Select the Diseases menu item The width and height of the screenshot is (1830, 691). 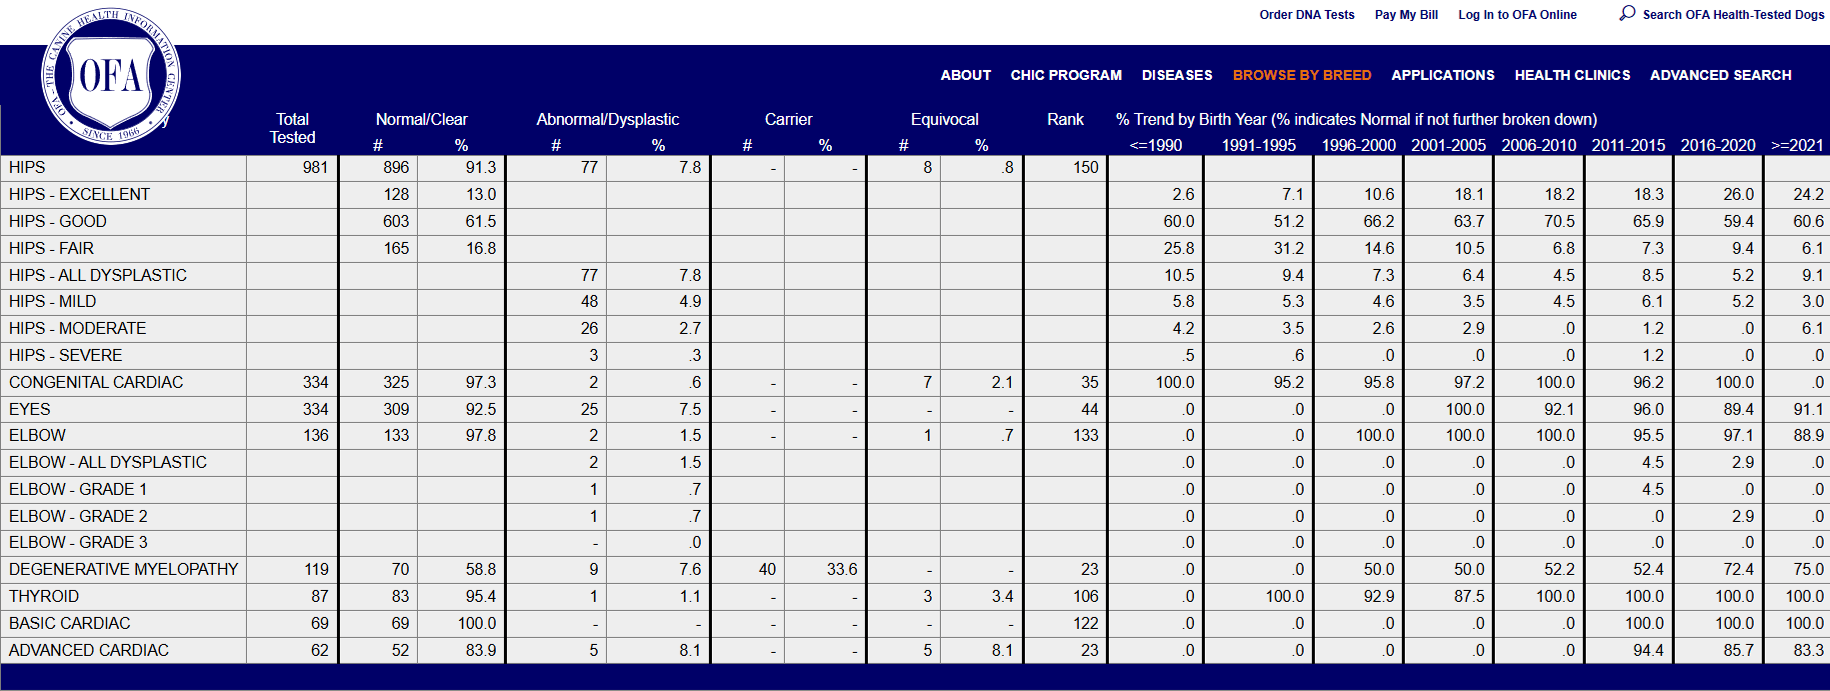coord(1177,75)
